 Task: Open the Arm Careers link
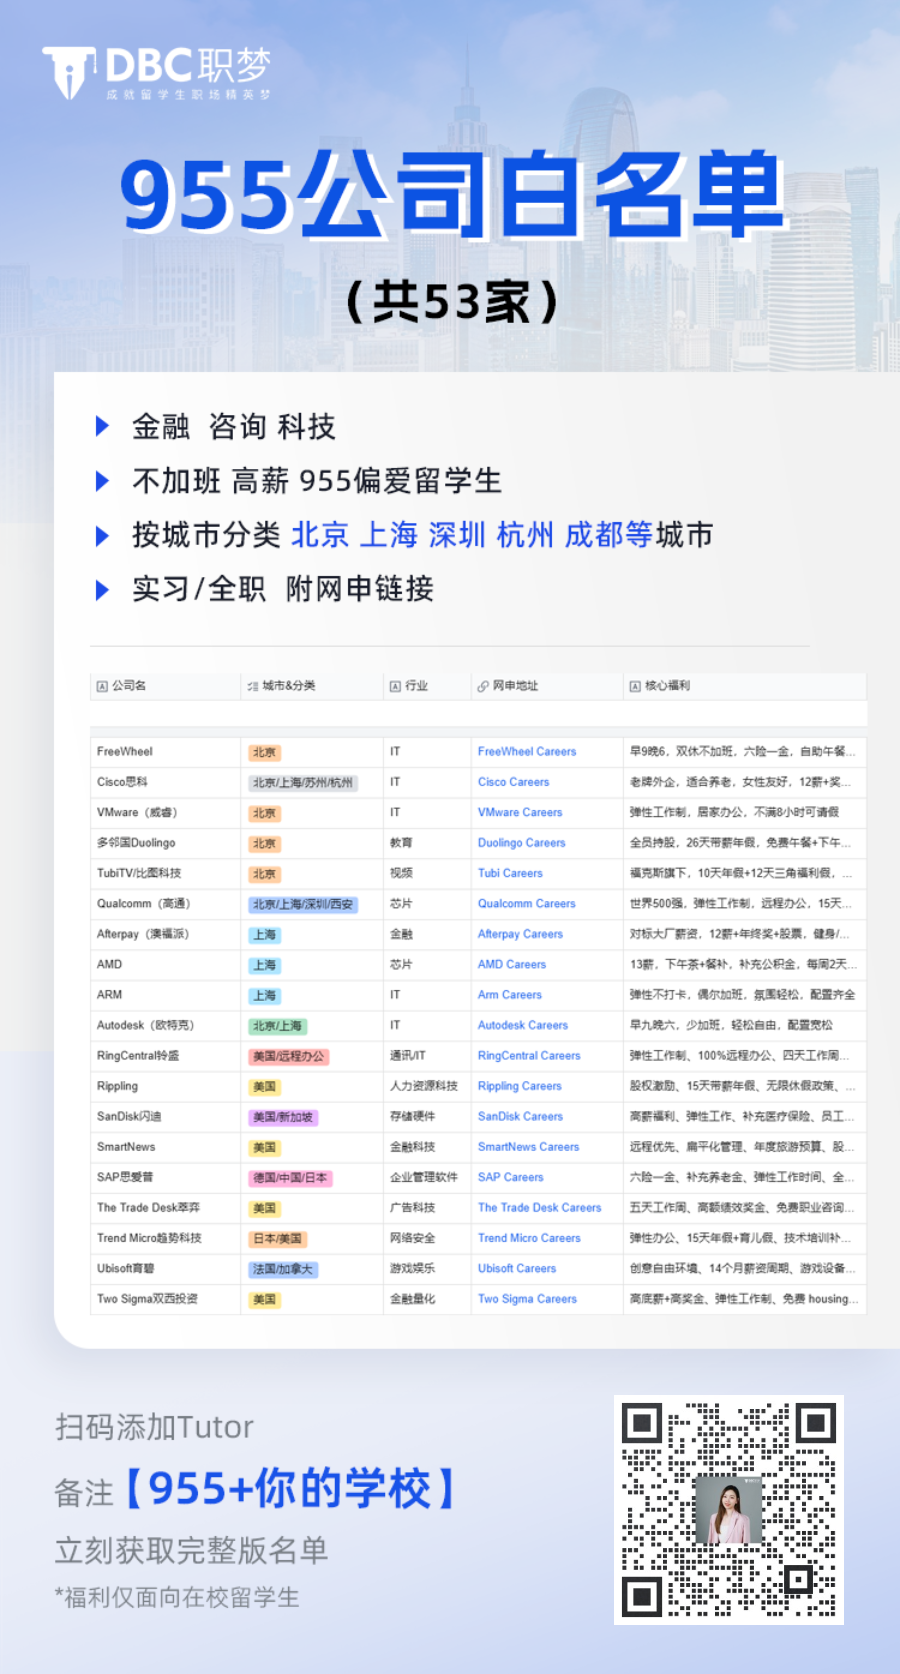[510, 995]
